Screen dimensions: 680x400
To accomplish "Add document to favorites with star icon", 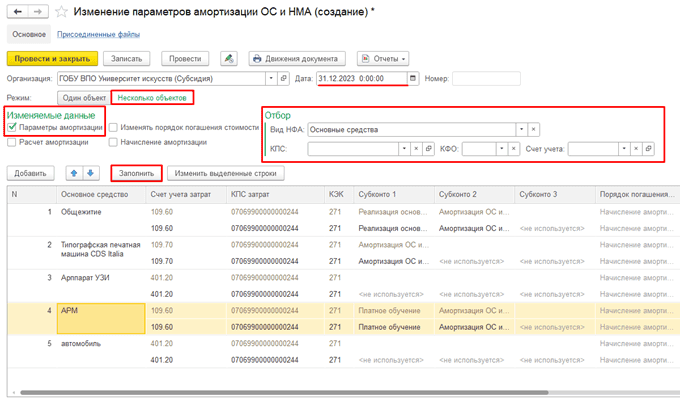I will (62, 12).
